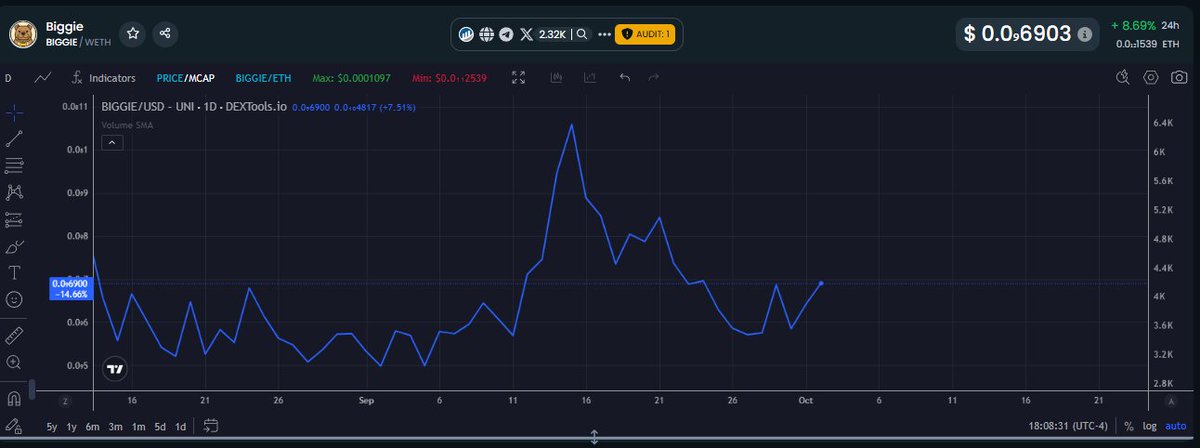
Task: Click the Volume SMA indicator label
Action: pos(127,125)
